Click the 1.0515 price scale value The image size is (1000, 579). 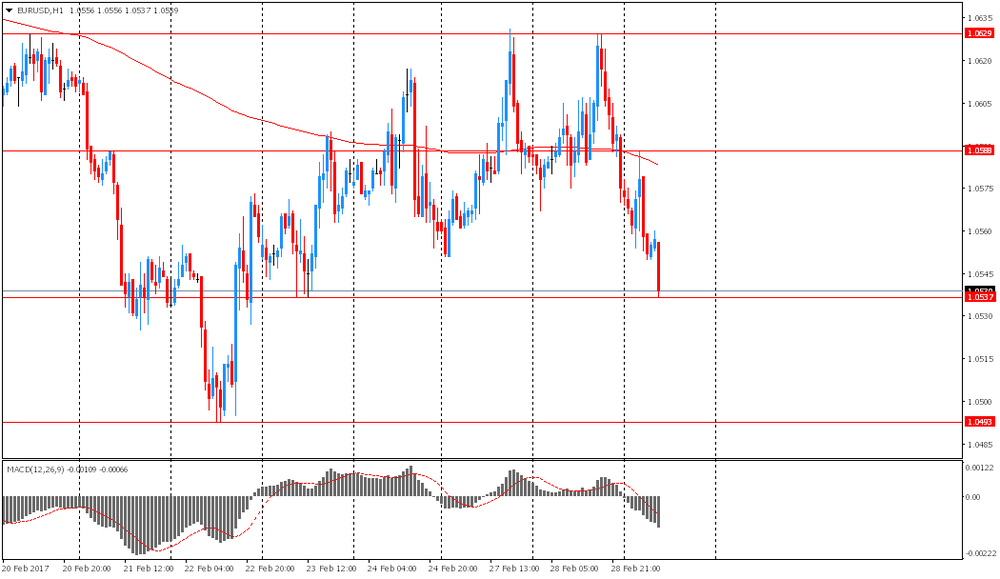click(980, 359)
